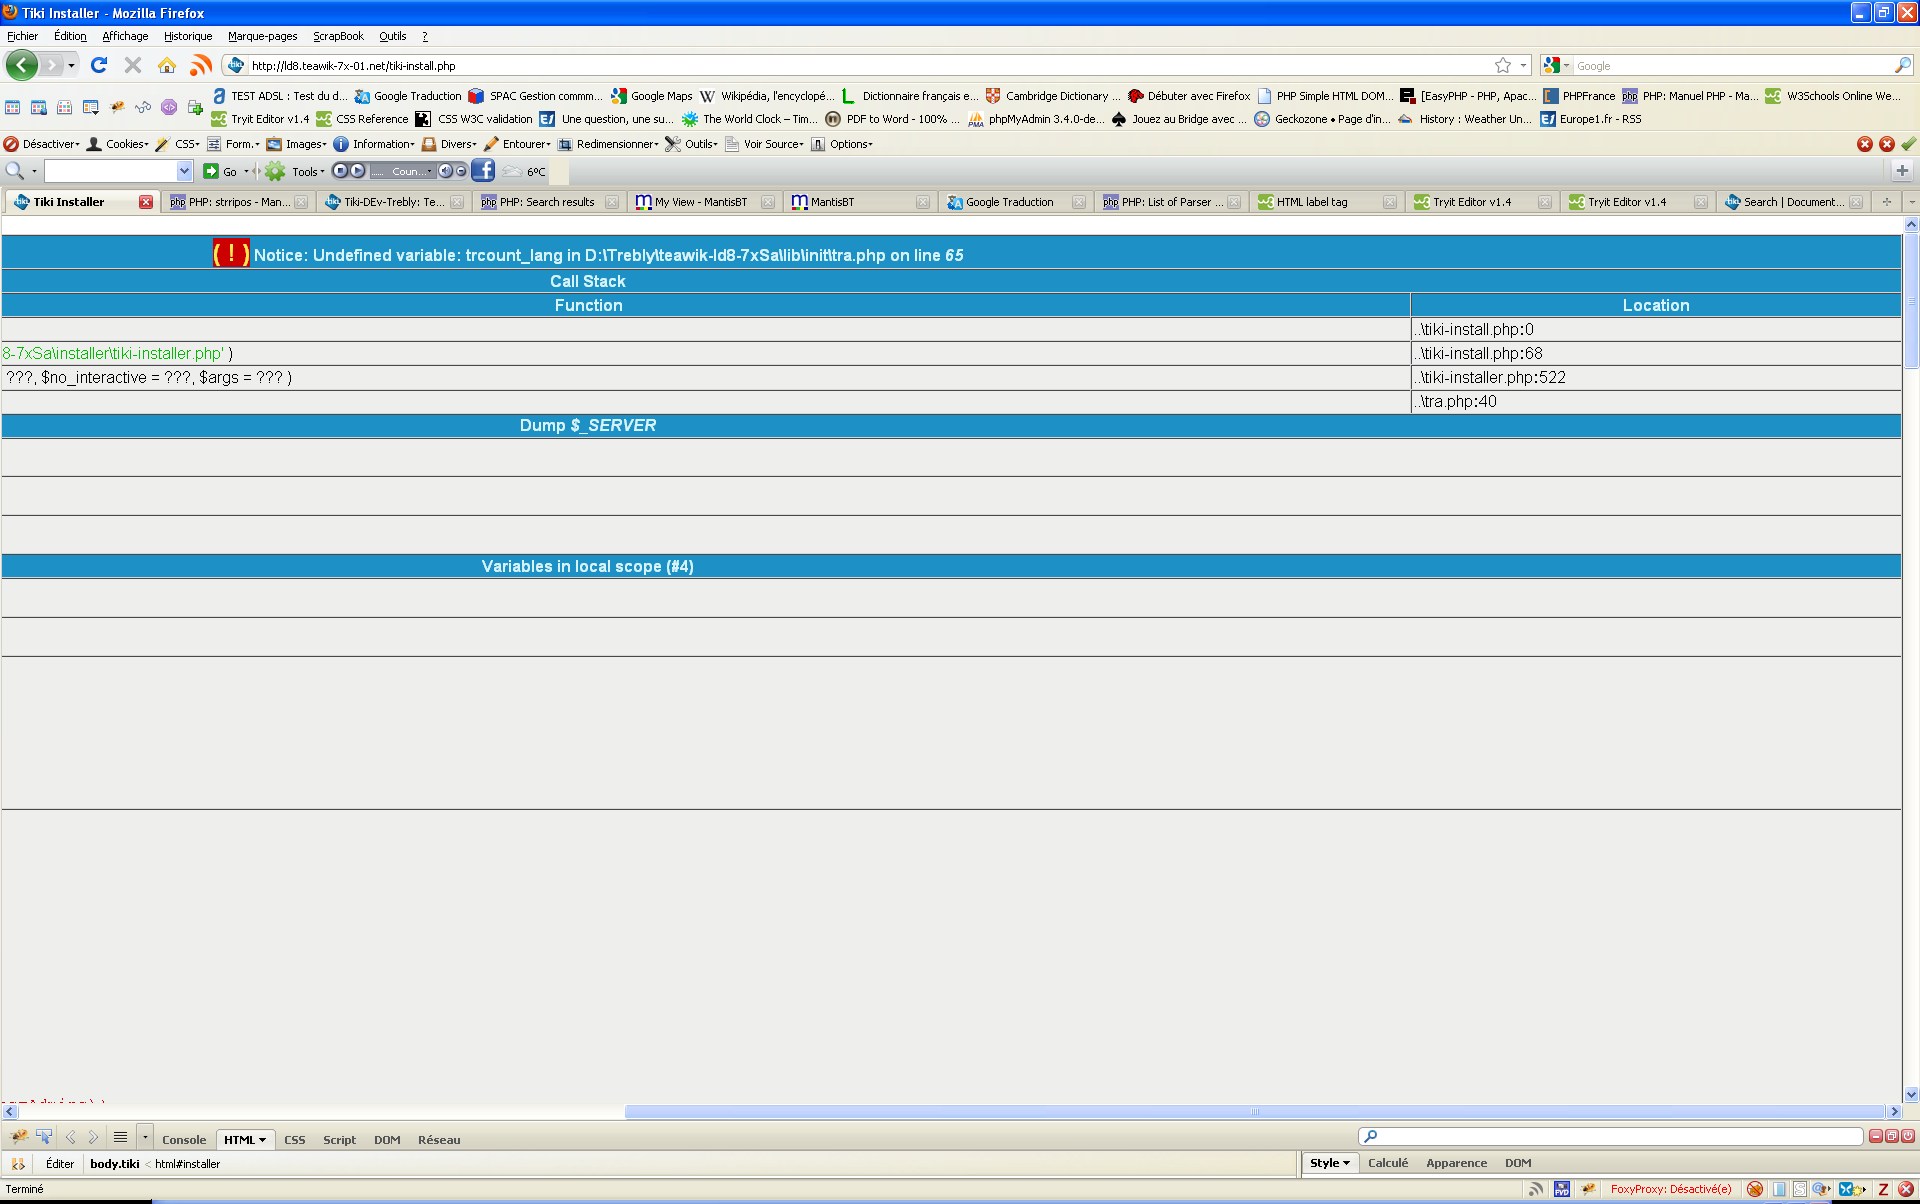Click the Éditer button in Firebug
Viewport: 1920px width, 1204px height.
[59, 1164]
